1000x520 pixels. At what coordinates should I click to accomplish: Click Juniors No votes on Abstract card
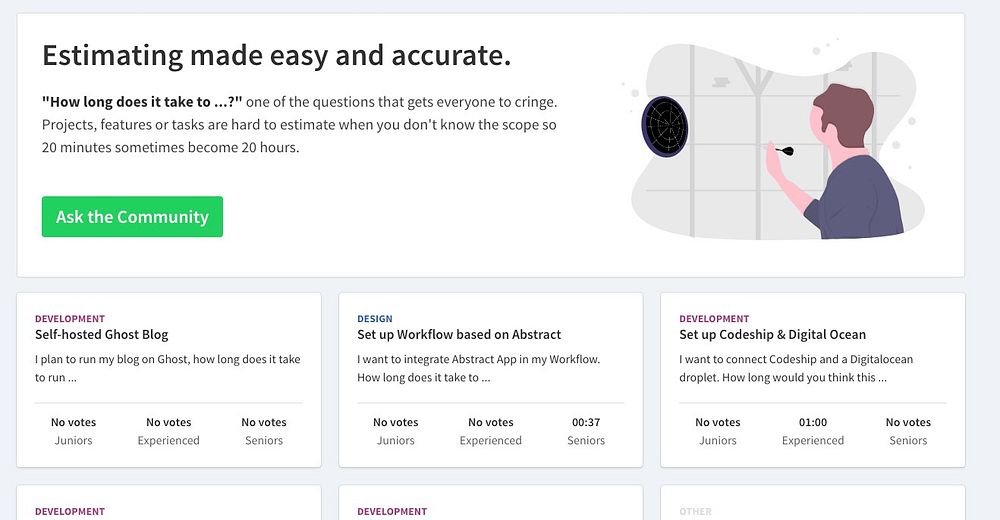(x=396, y=431)
